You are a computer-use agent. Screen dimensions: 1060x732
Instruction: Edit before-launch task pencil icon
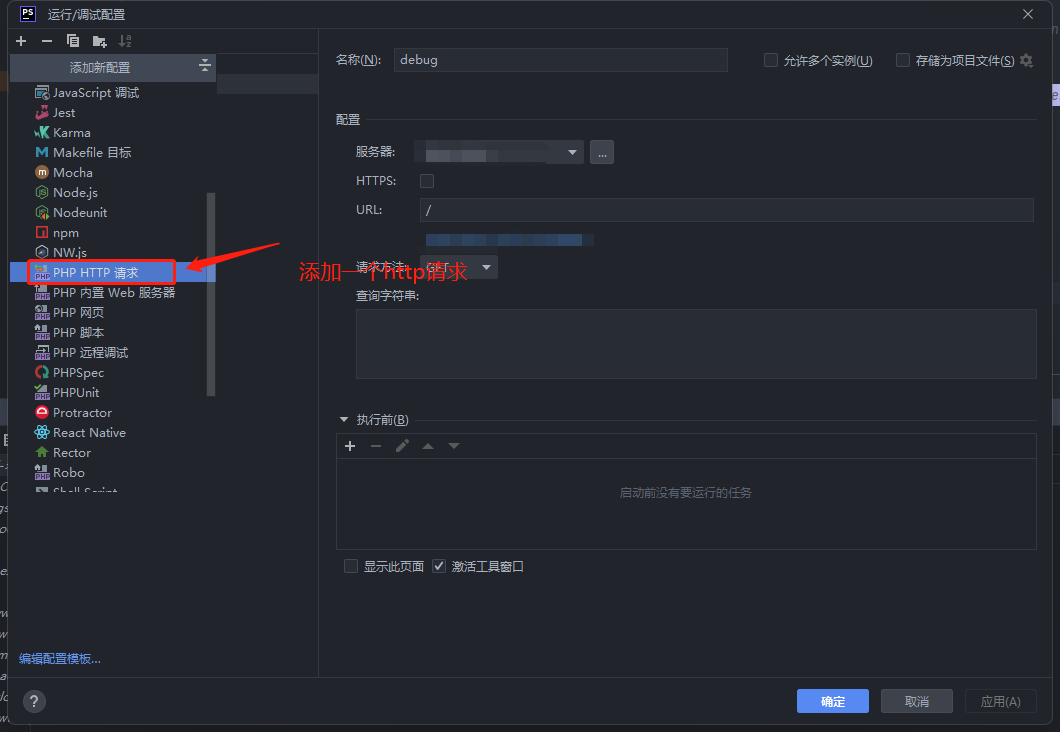pos(402,446)
